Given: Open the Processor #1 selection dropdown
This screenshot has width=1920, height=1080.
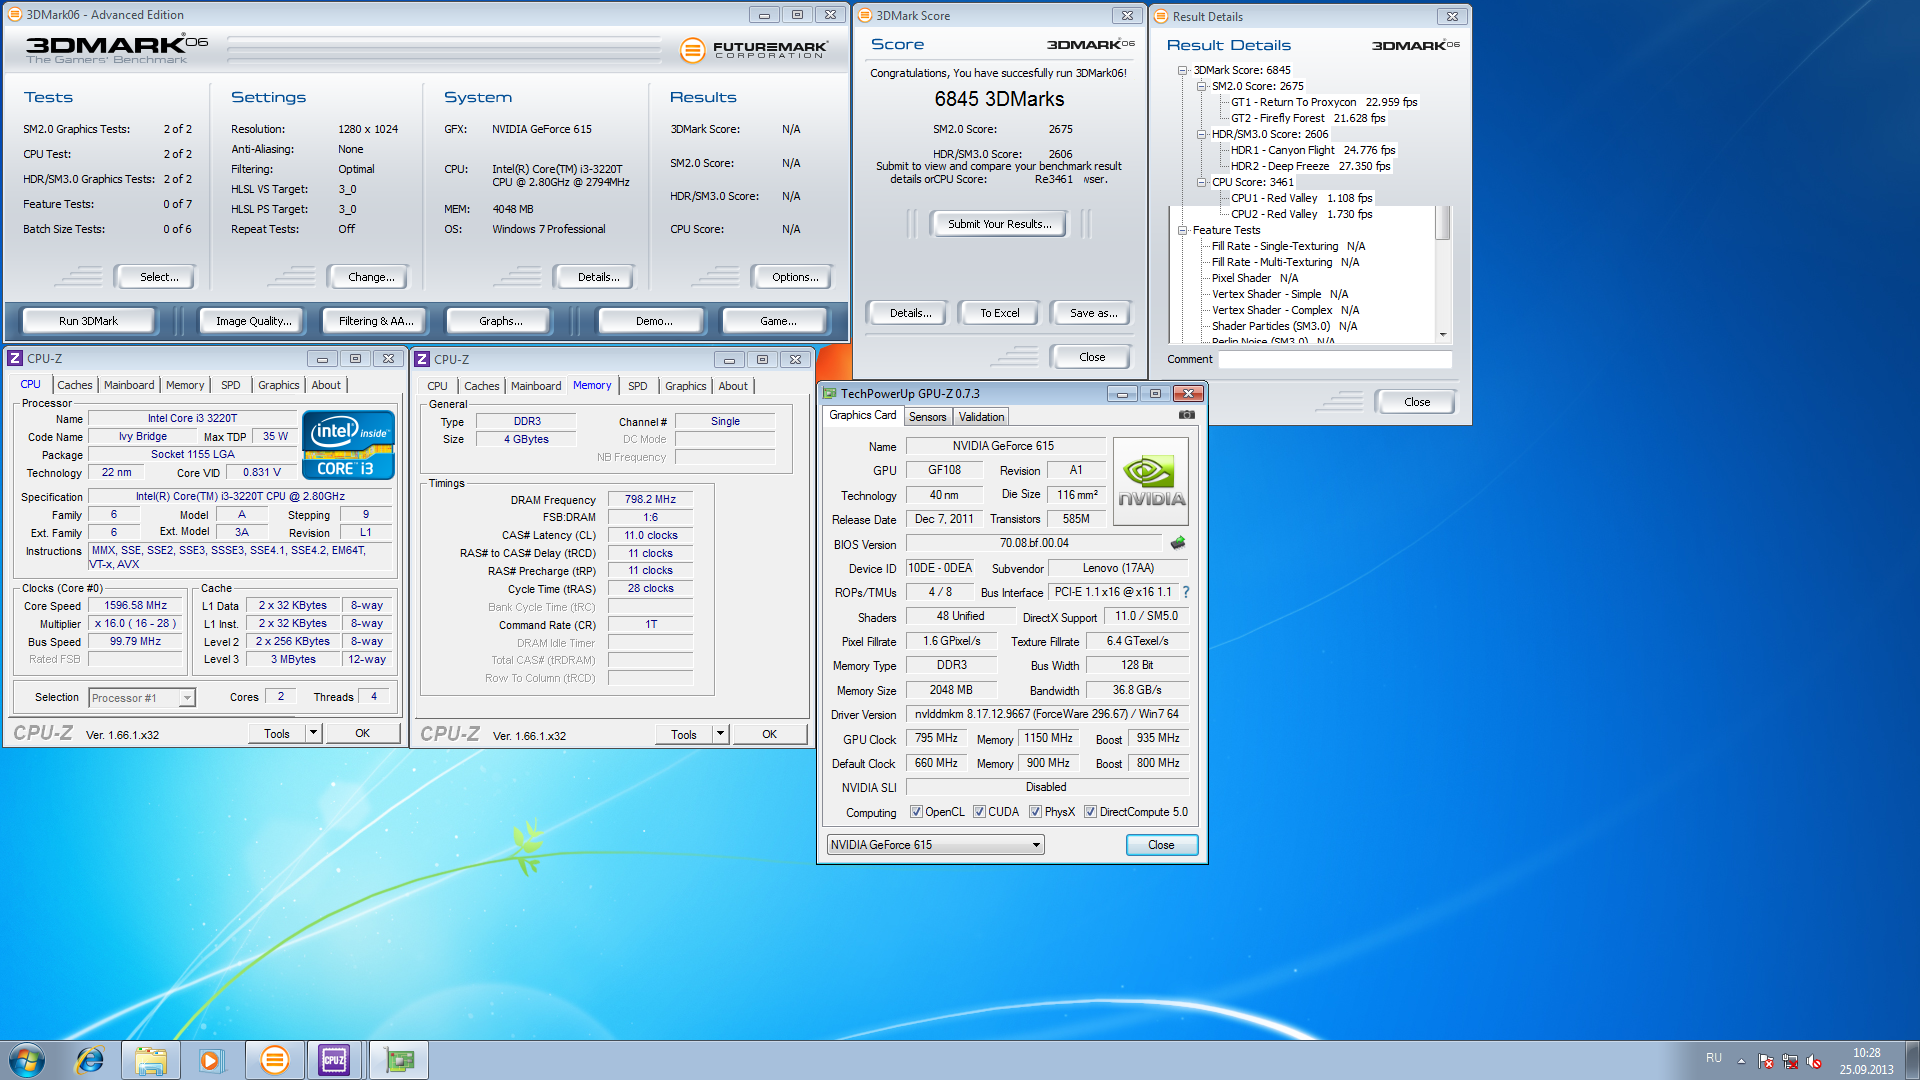Looking at the screenshot, I should (x=141, y=698).
